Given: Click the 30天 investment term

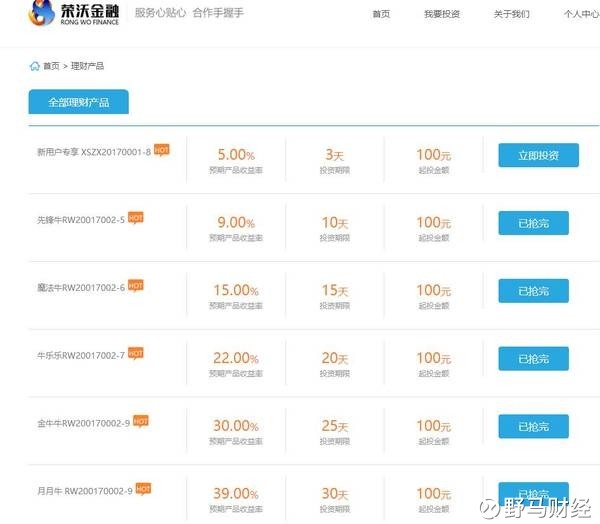Looking at the screenshot, I should 335,493.
